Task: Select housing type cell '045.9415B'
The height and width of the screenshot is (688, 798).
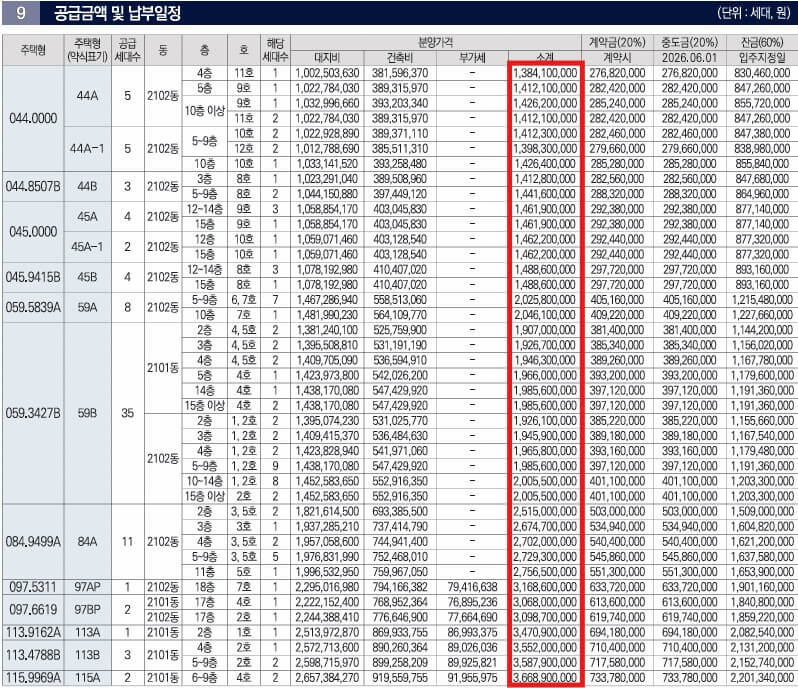Action: [x=33, y=277]
